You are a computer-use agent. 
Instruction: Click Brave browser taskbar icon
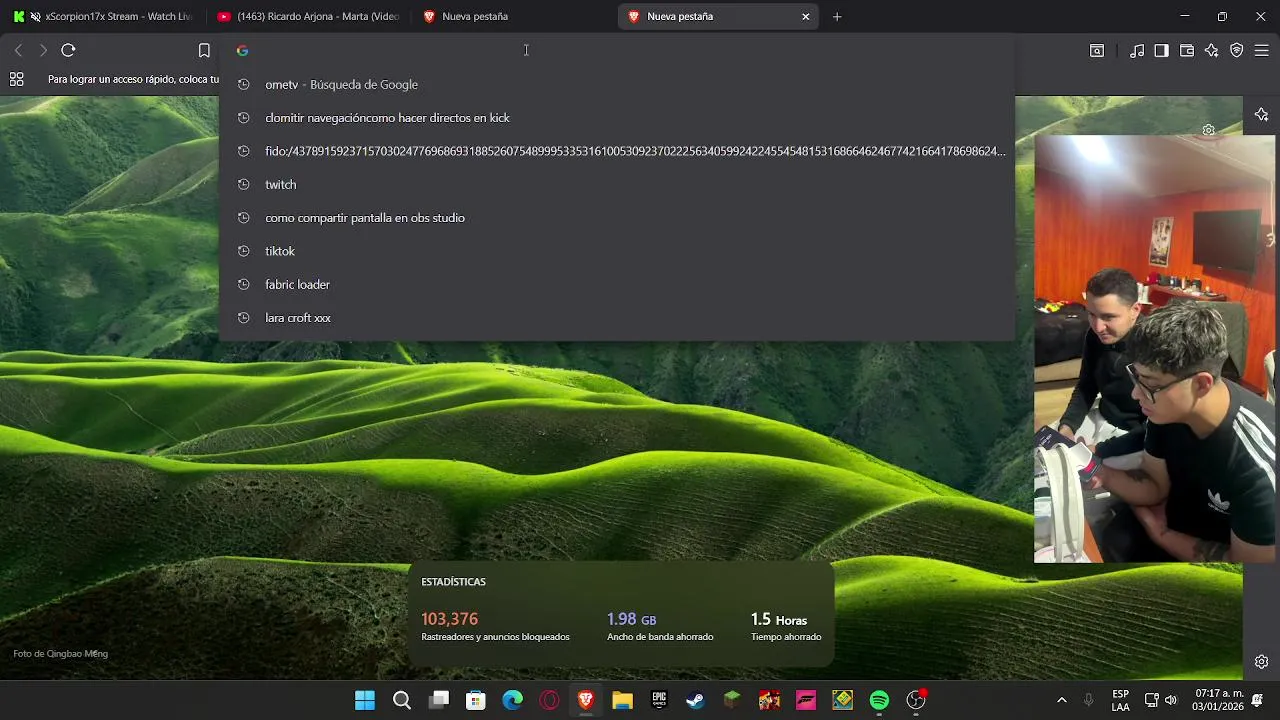point(586,700)
